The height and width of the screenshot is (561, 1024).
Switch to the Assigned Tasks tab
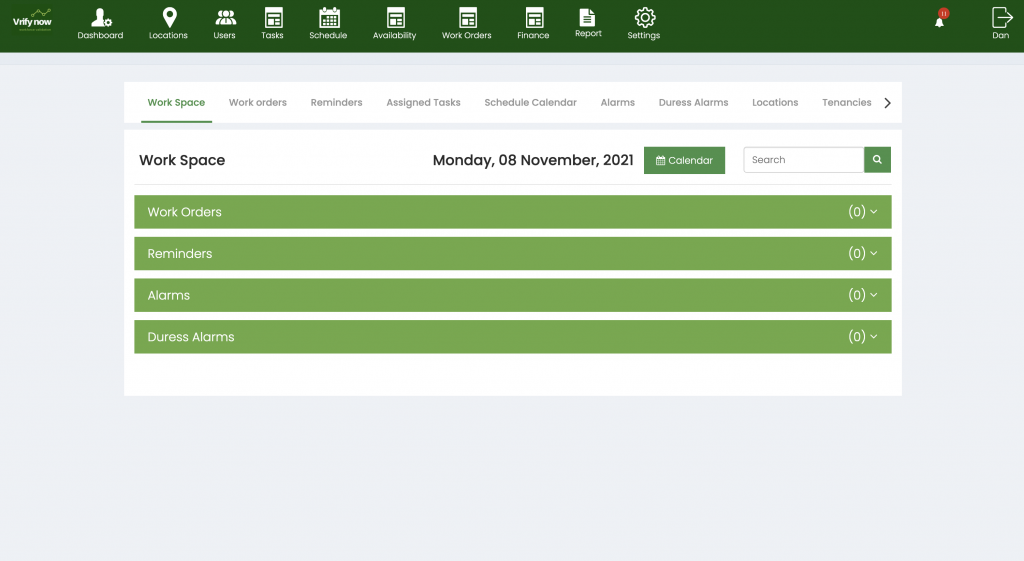[x=423, y=103]
